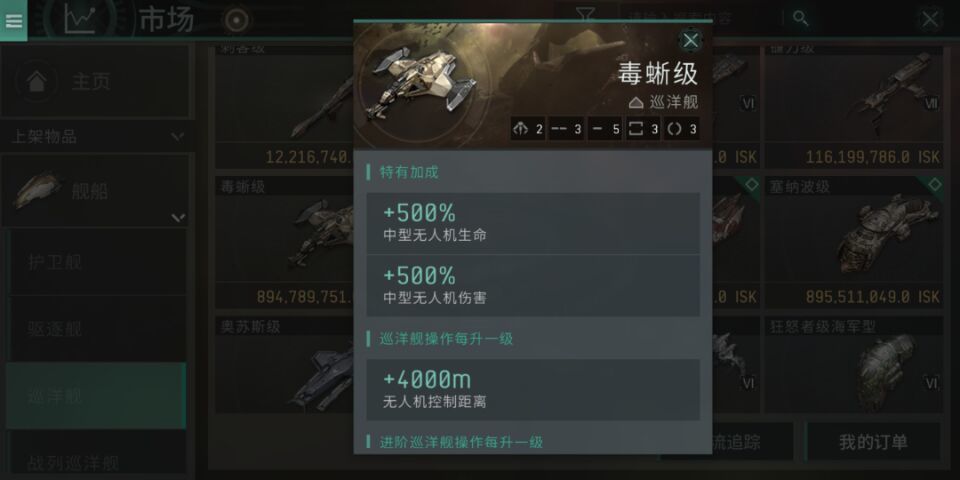Viewport: 960px width, 480px height.
Task: Open the hamburger menu icon
Action: coord(13,20)
